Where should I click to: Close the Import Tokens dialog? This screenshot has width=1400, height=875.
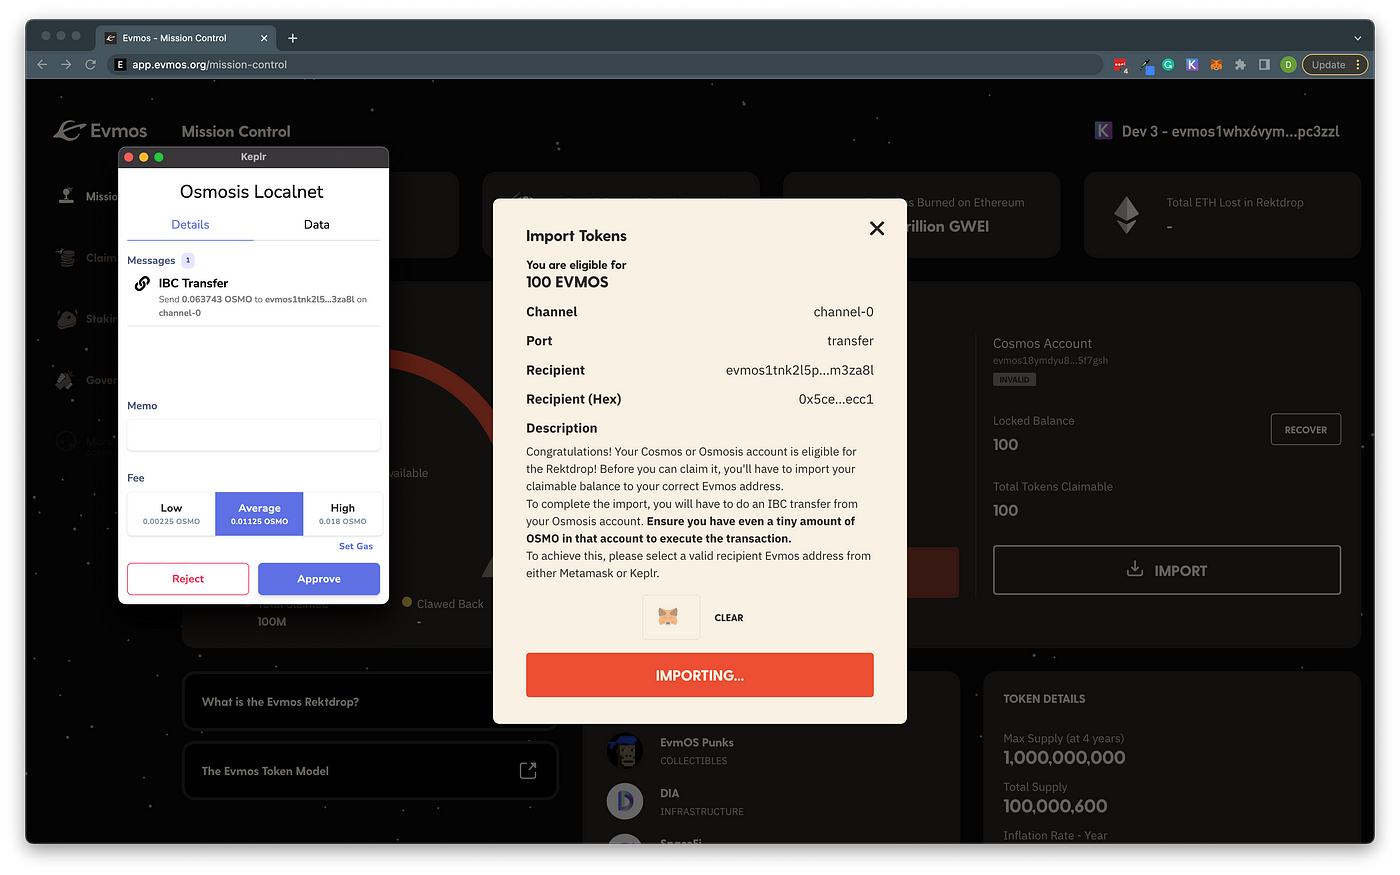pos(877,228)
